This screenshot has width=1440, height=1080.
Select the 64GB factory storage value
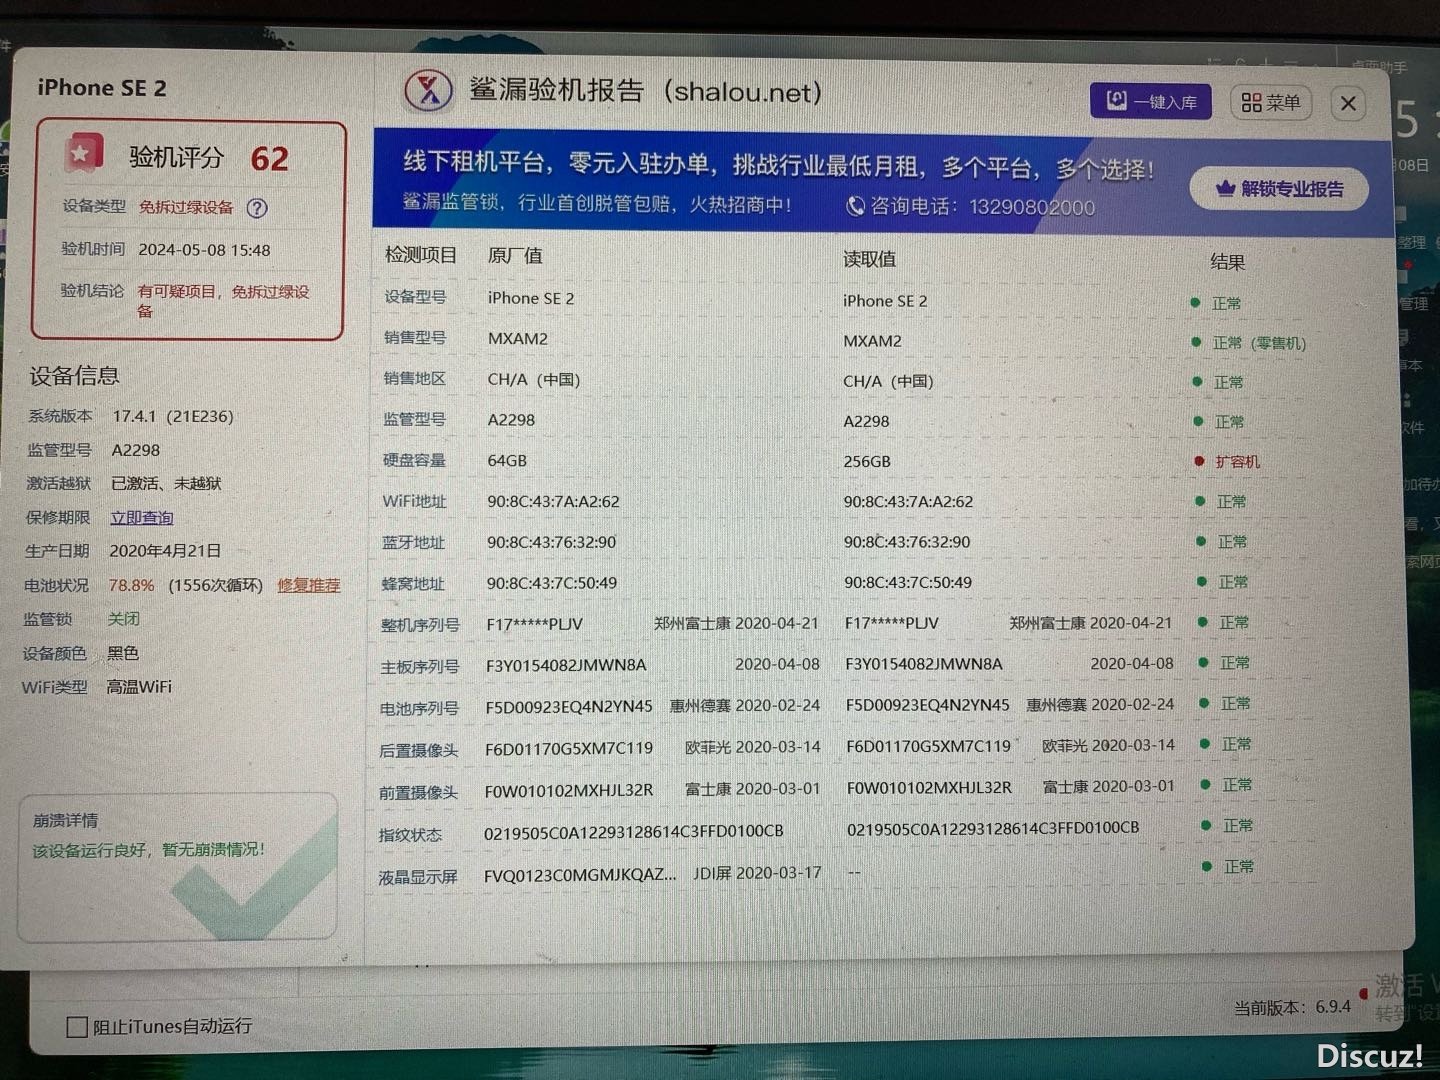pyautogui.click(x=507, y=461)
